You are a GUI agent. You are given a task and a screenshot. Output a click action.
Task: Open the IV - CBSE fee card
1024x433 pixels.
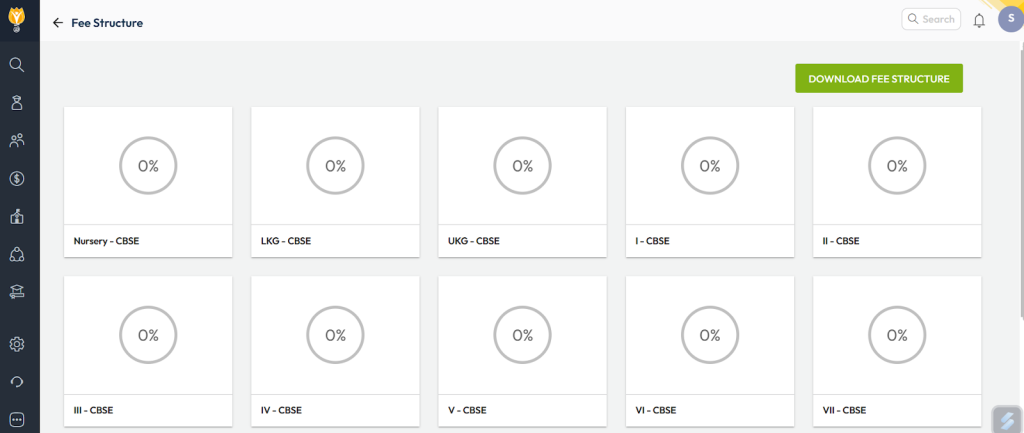click(335, 350)
